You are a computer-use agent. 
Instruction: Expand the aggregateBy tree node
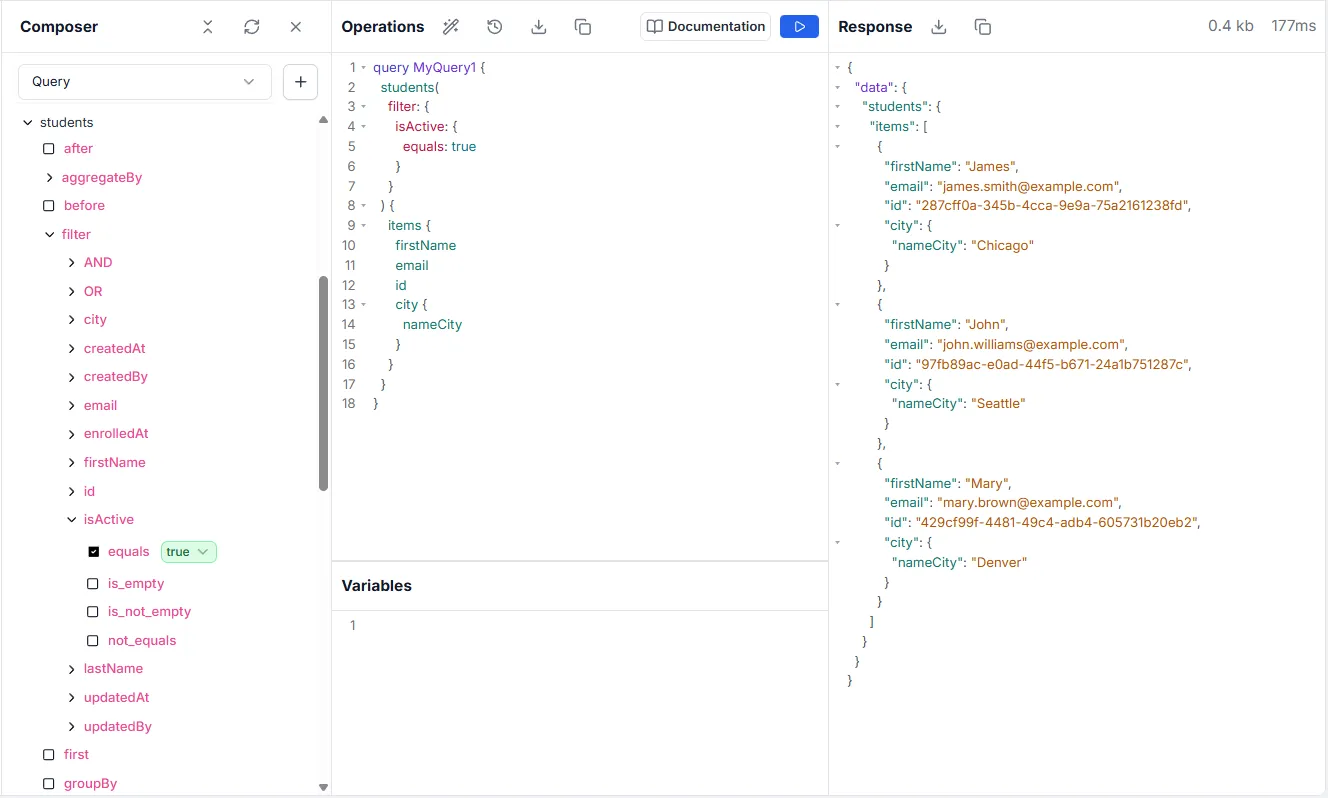point(50,178)
